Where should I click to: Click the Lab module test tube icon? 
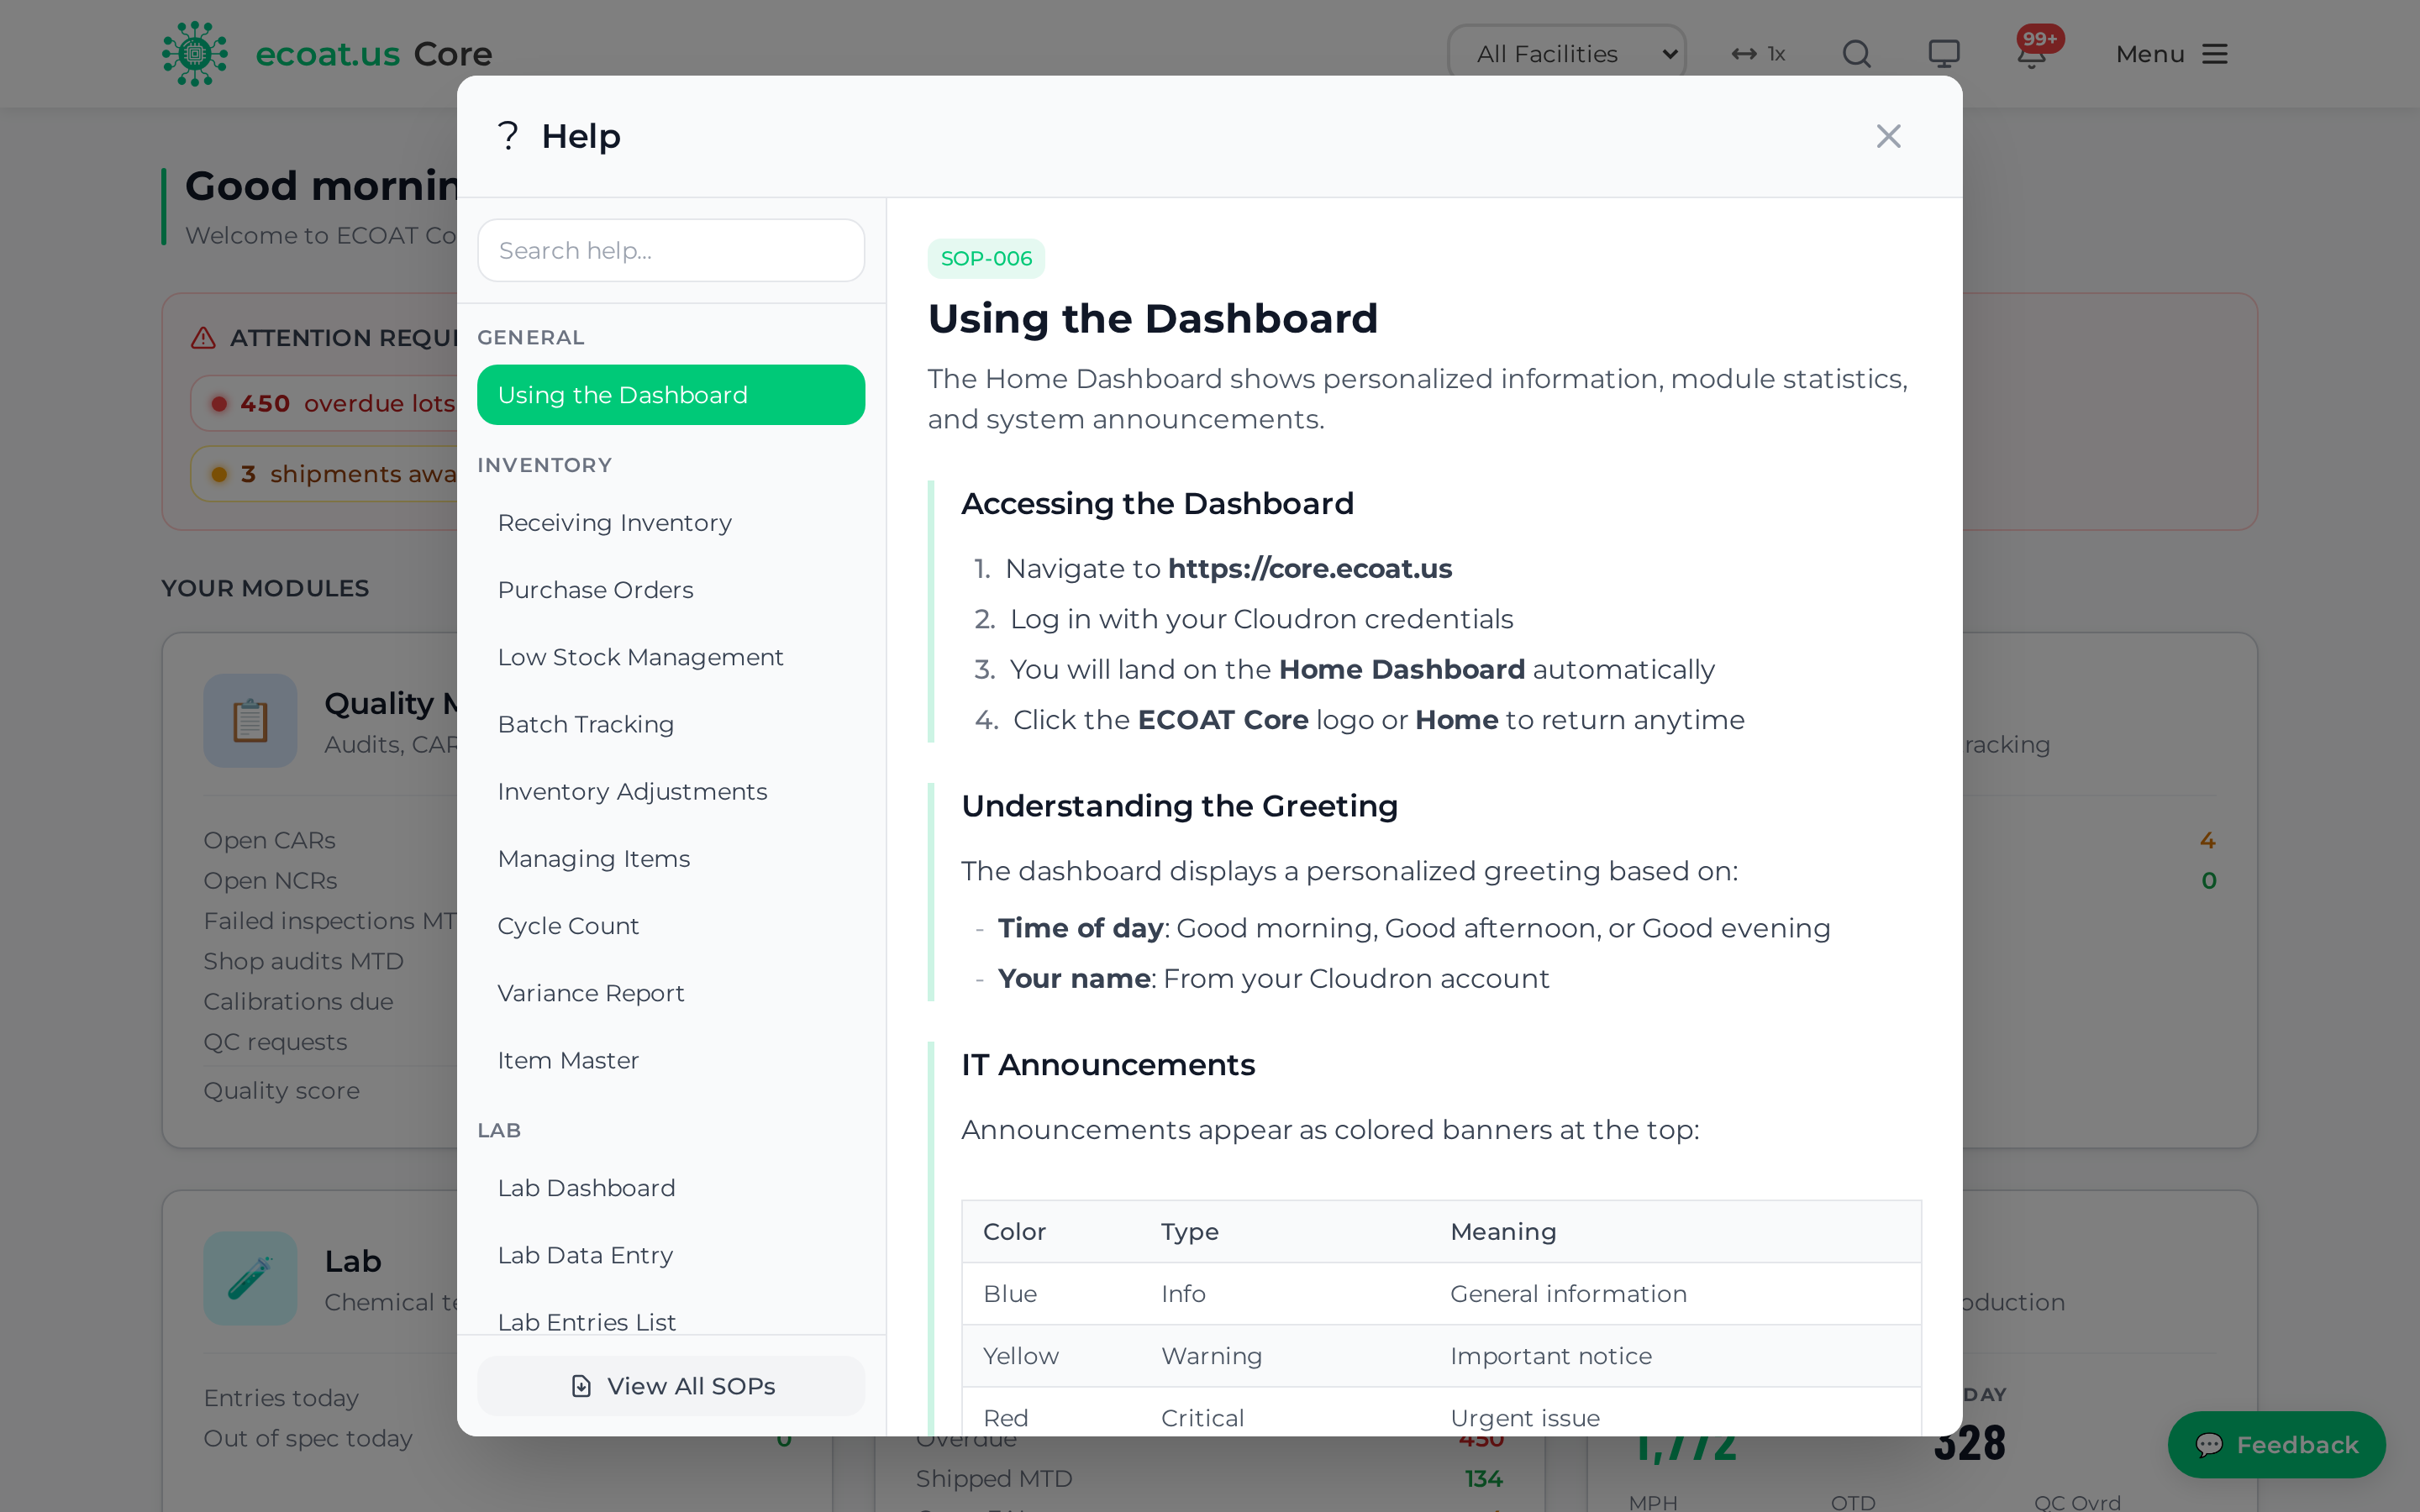pos(250,1279)
